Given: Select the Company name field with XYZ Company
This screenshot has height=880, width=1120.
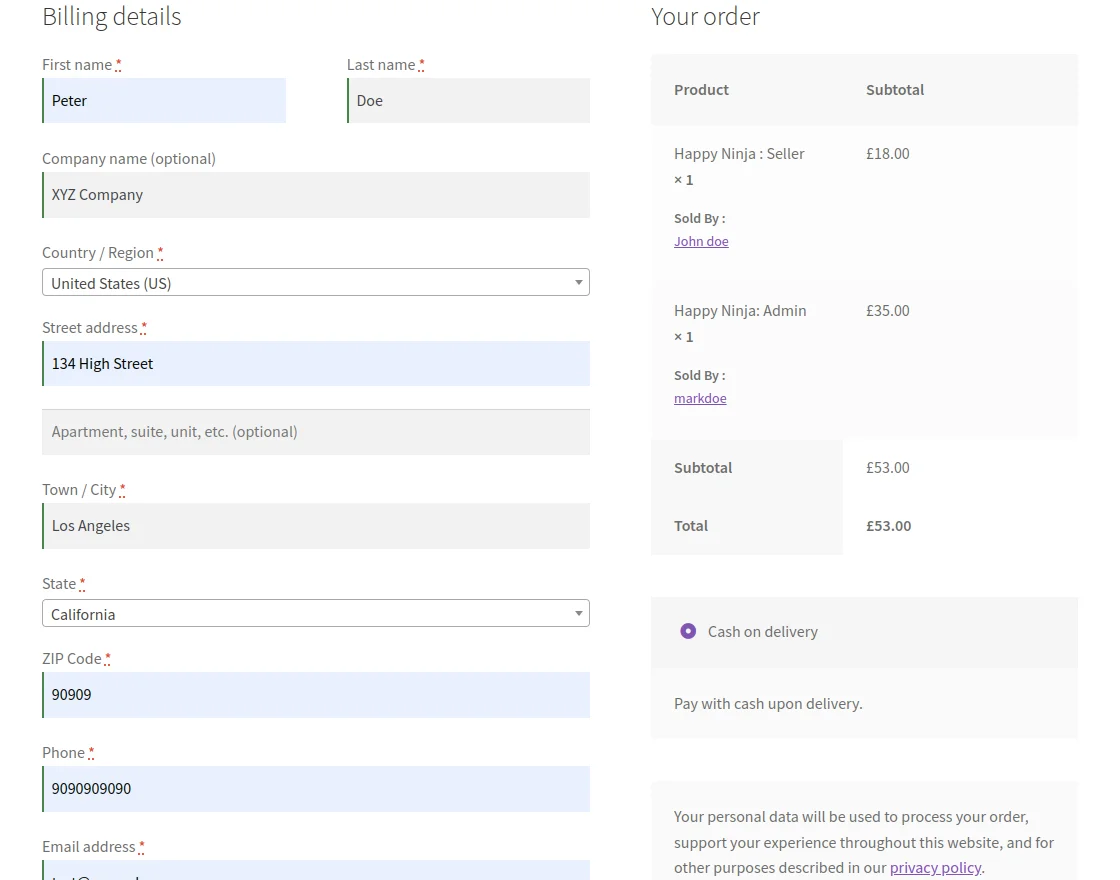Looking at the screenshot, I should 315,194.
